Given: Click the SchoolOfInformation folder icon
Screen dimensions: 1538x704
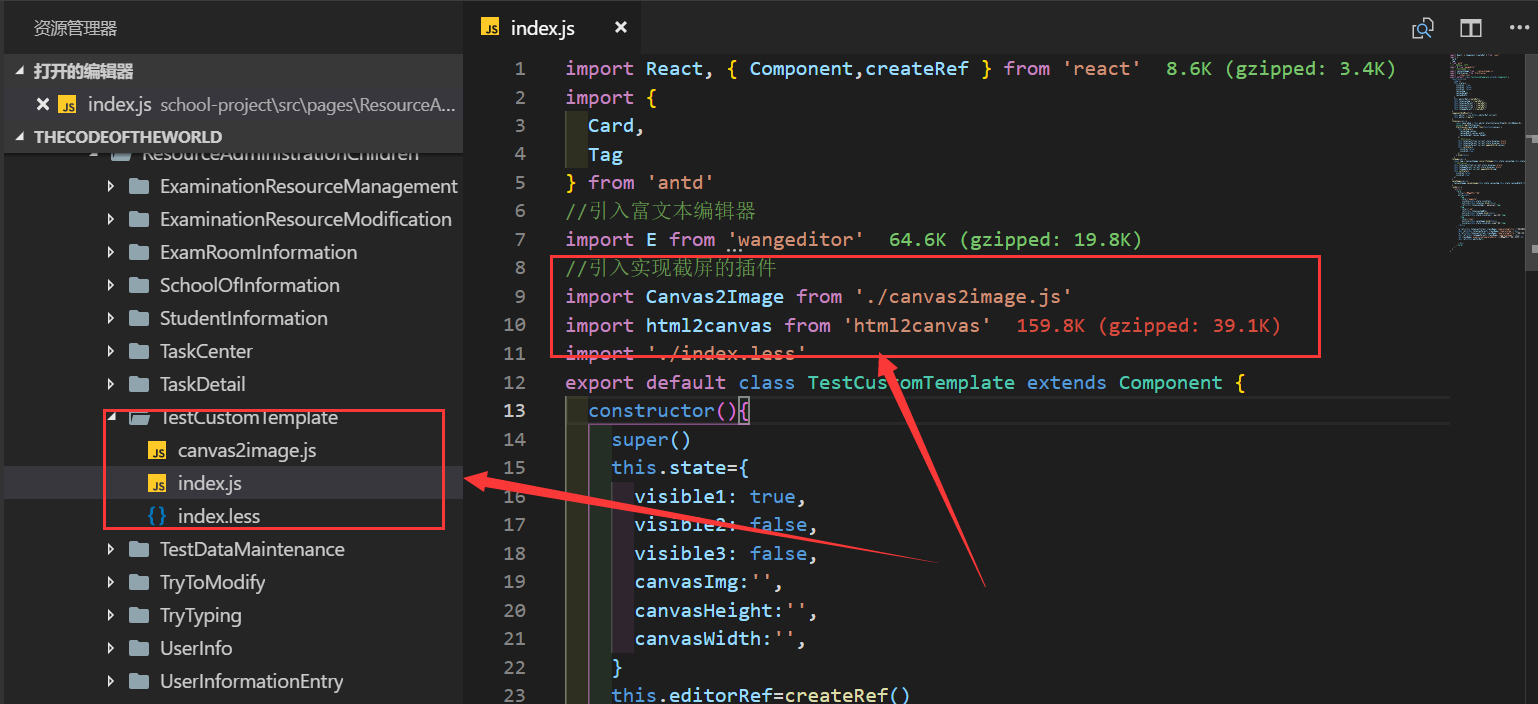Looking at the screenshot, I should pyautogui.click(x=139, y=286).
